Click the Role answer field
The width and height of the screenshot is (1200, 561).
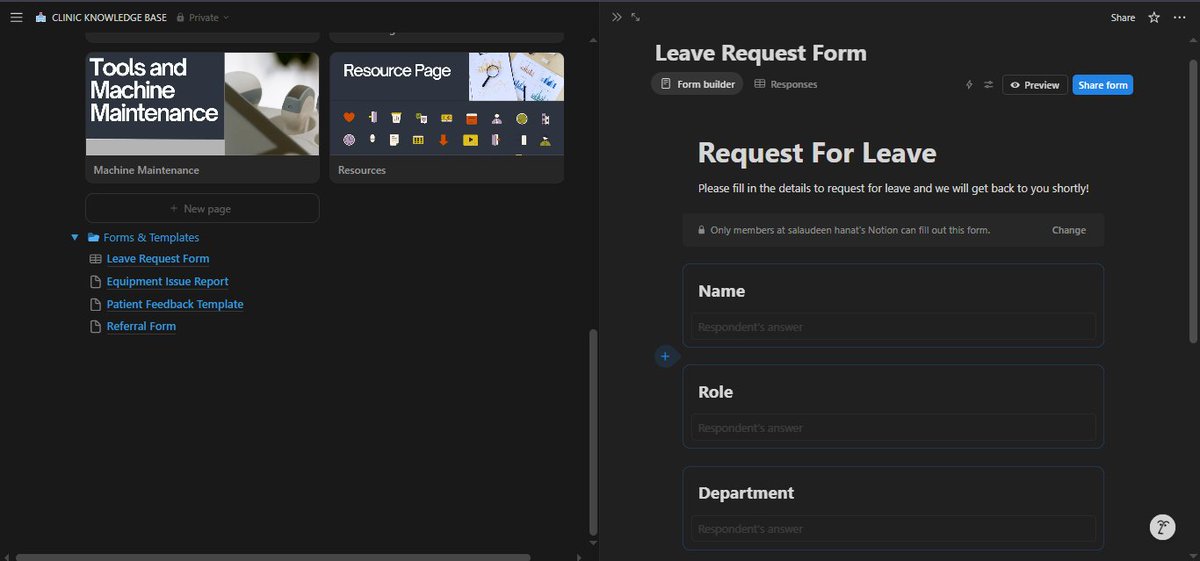(x=893, y=428)
